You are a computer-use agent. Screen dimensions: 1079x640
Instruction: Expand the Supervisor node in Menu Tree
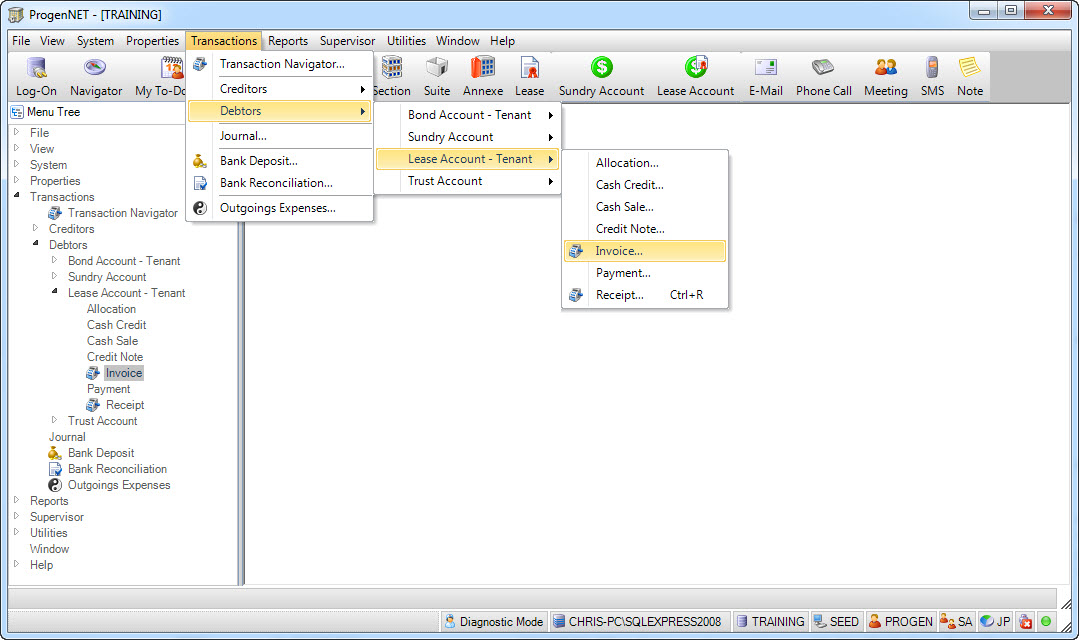coord(17,516)
